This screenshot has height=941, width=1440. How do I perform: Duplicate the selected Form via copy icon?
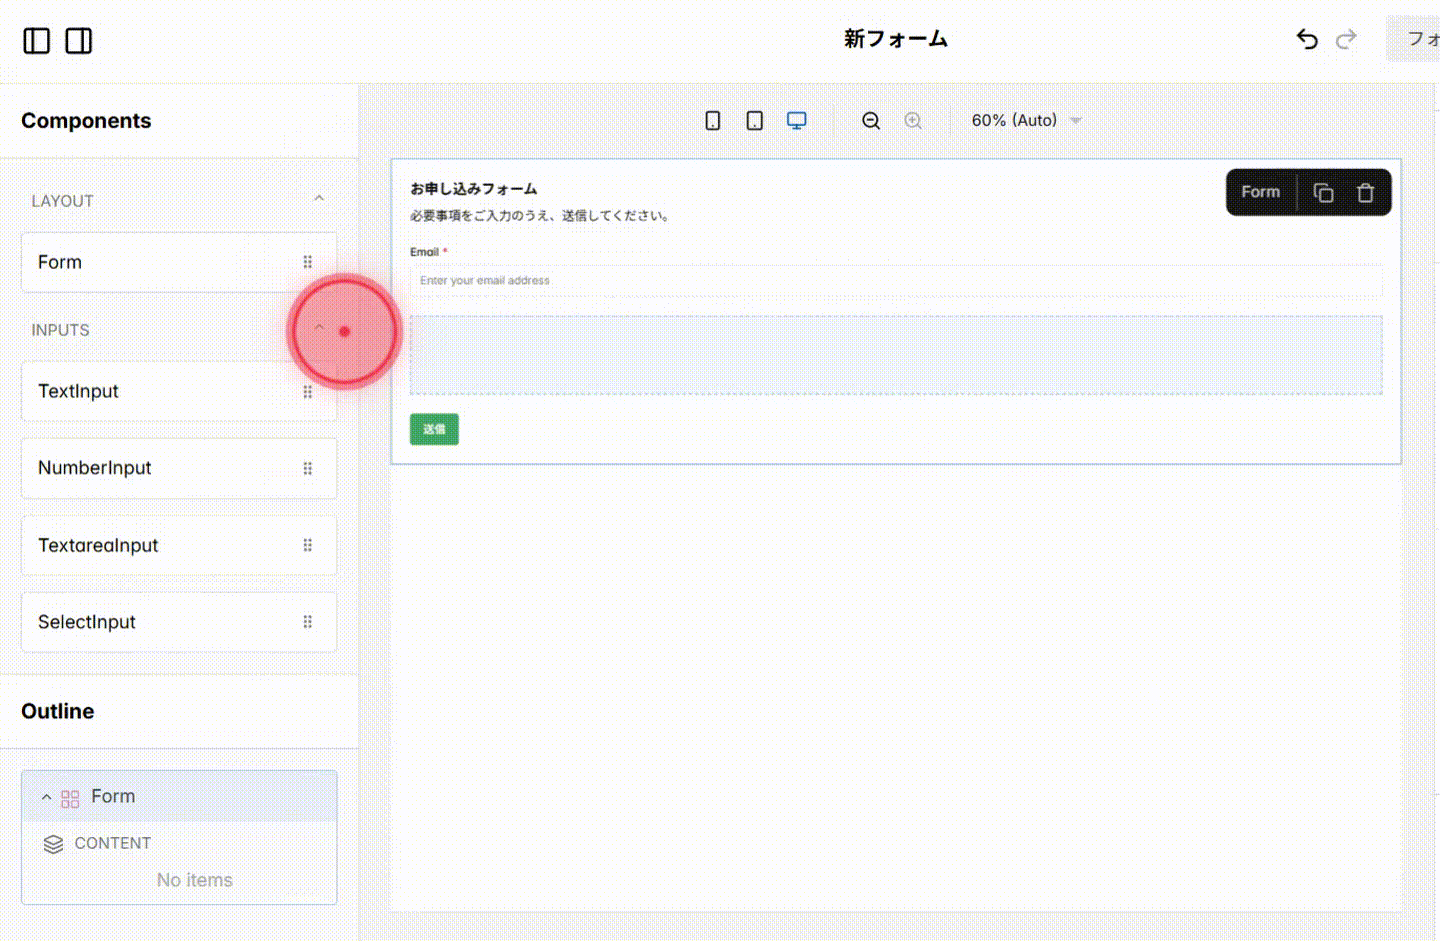click(x=1323, y=192)
